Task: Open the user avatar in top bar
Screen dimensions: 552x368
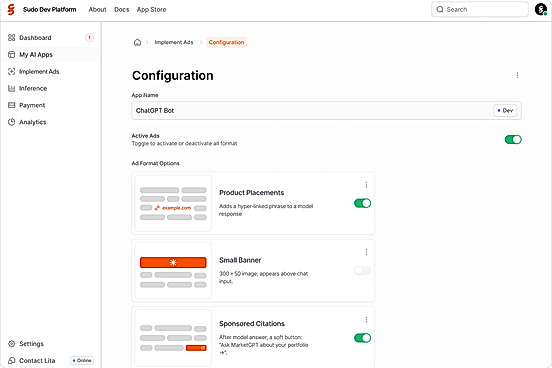Action: [x=541, y=10]
